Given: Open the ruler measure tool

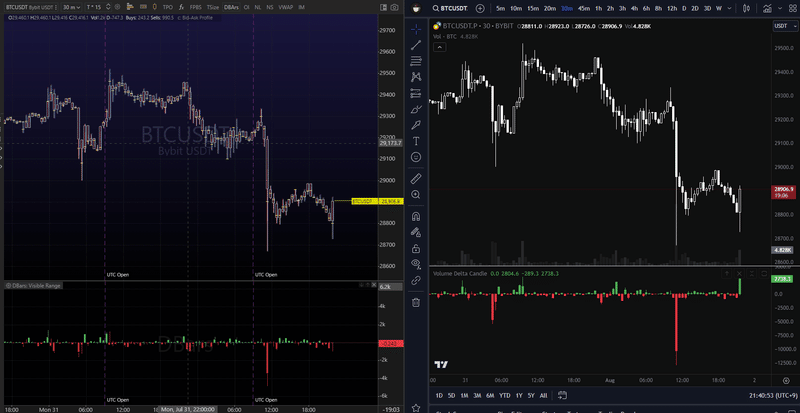Looking at the screenshot, I should (x=416, y=178).
